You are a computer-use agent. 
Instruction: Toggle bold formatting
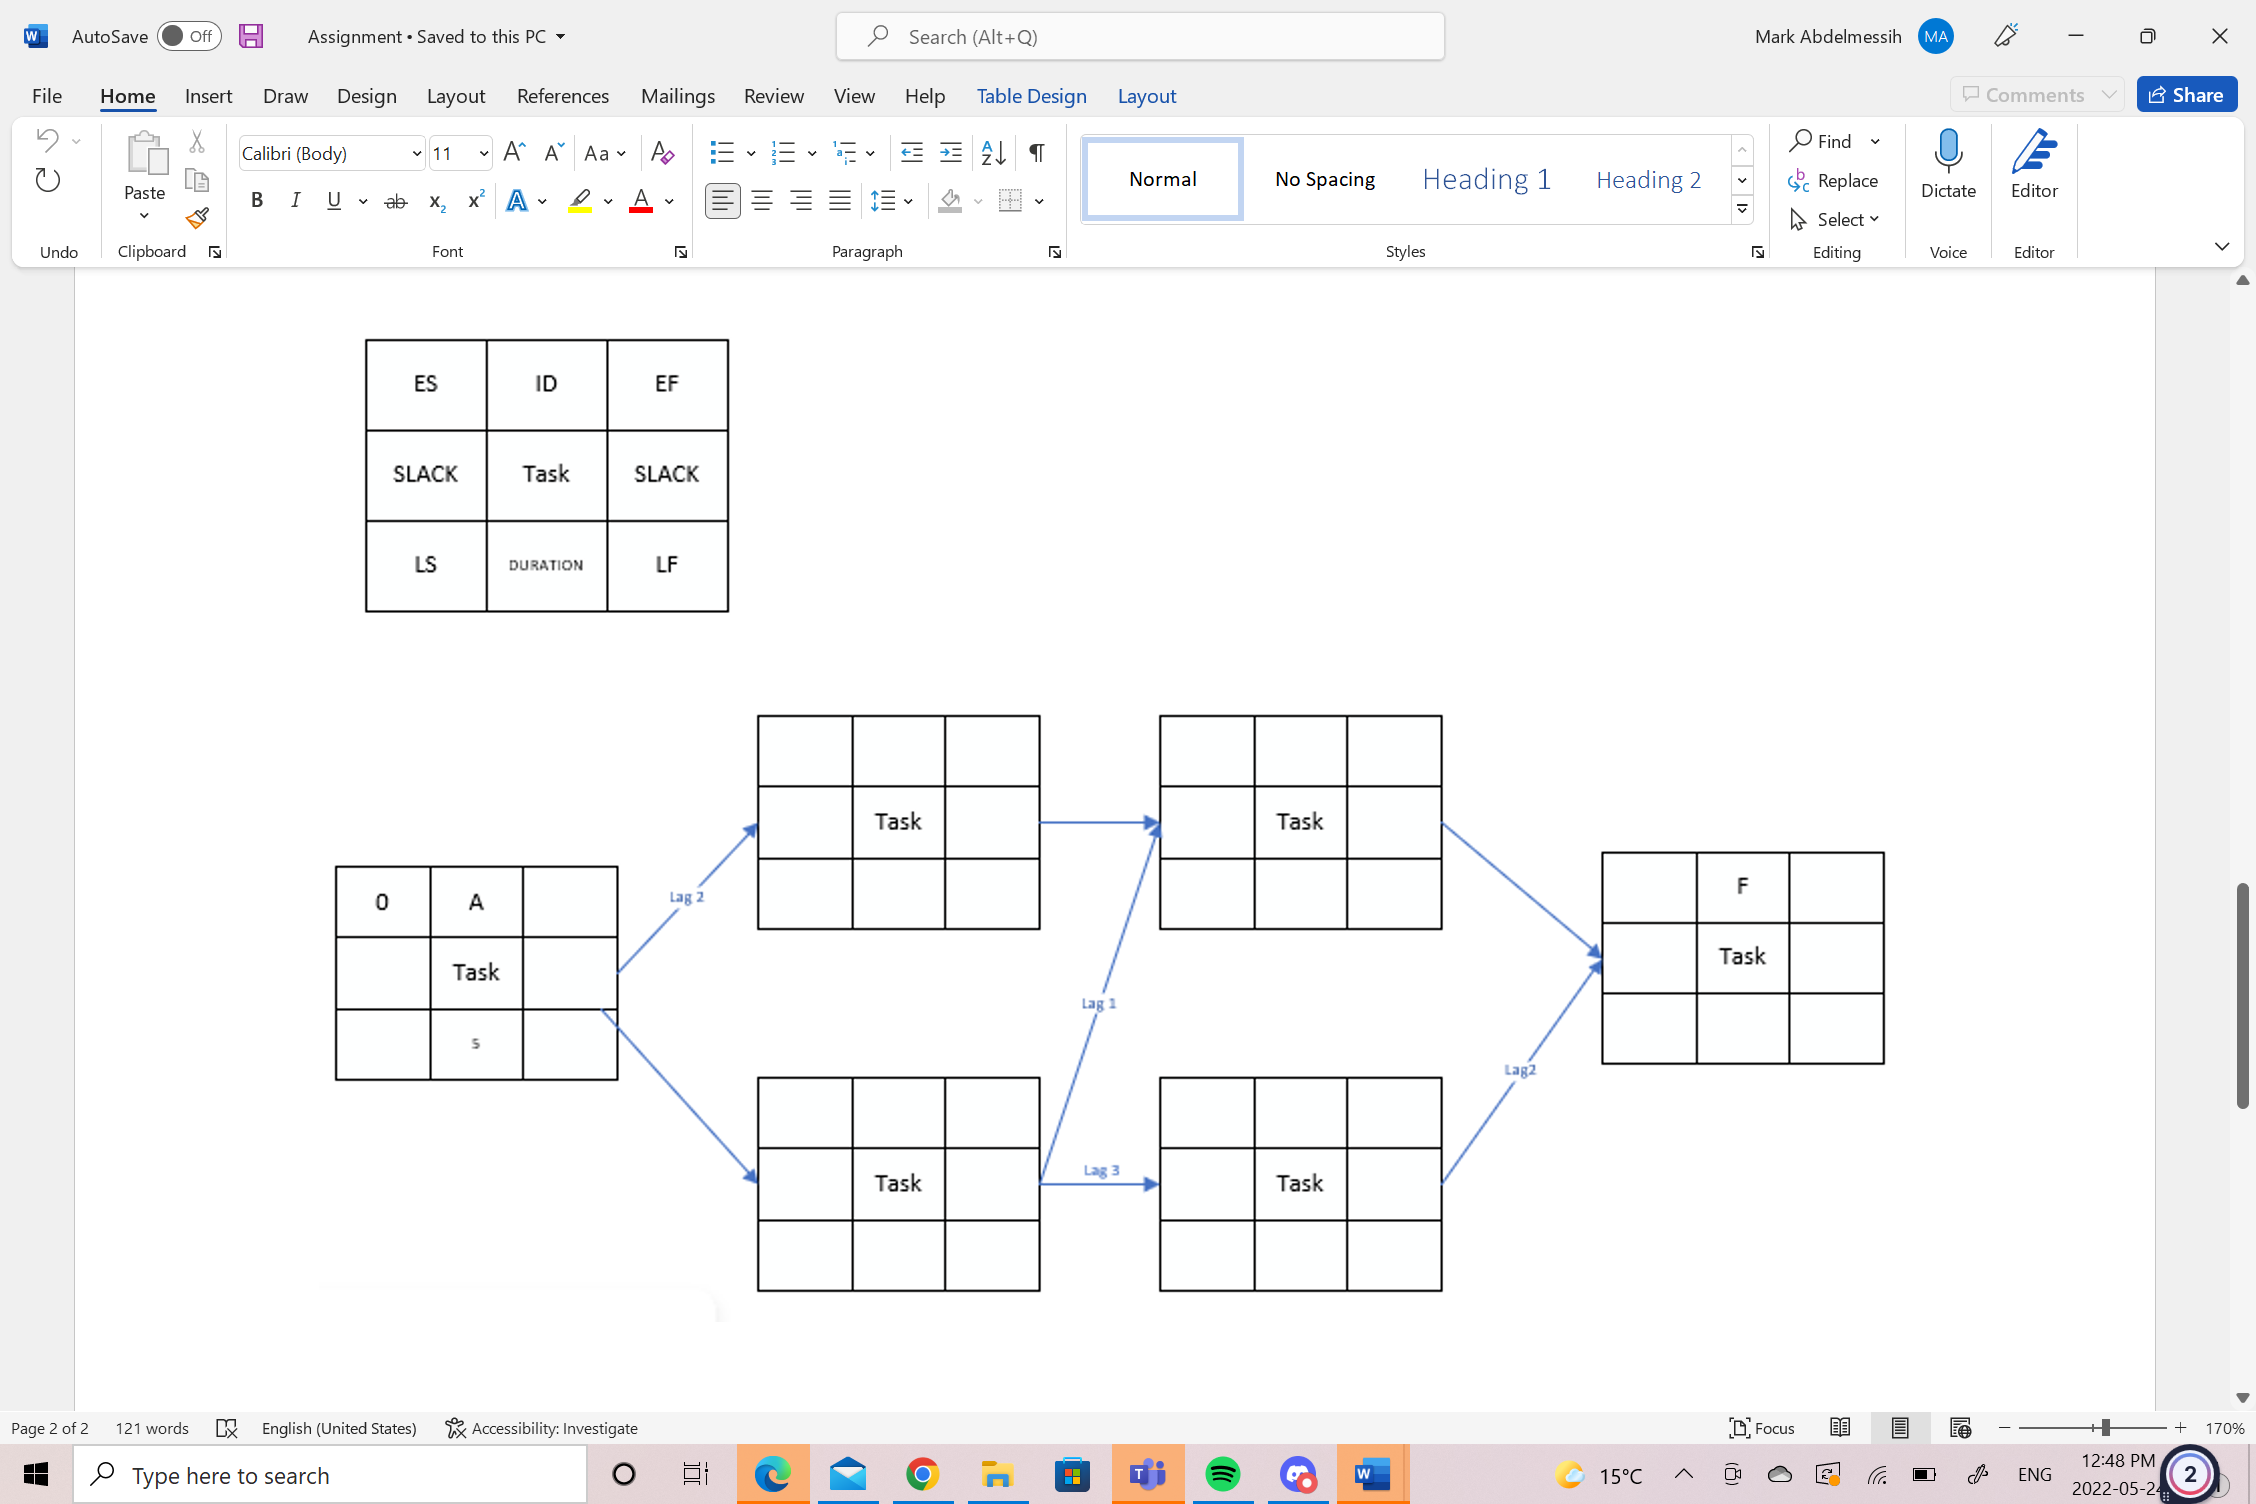(257, 201)
